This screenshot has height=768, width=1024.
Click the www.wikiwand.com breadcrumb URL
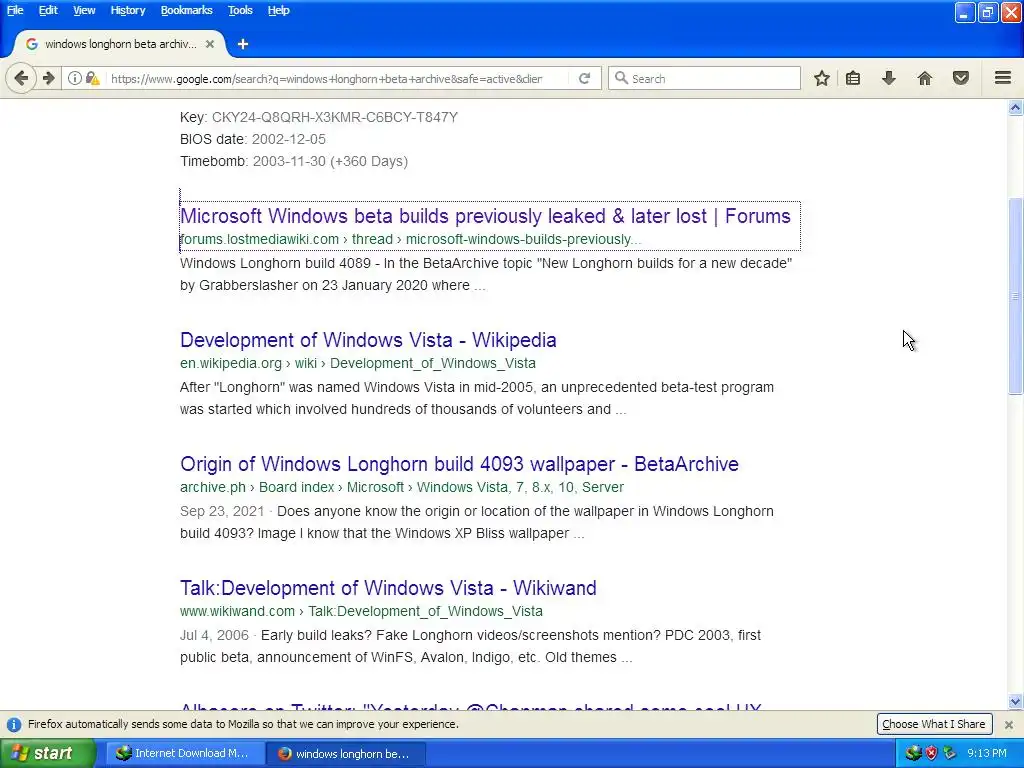tap(361, 612)
